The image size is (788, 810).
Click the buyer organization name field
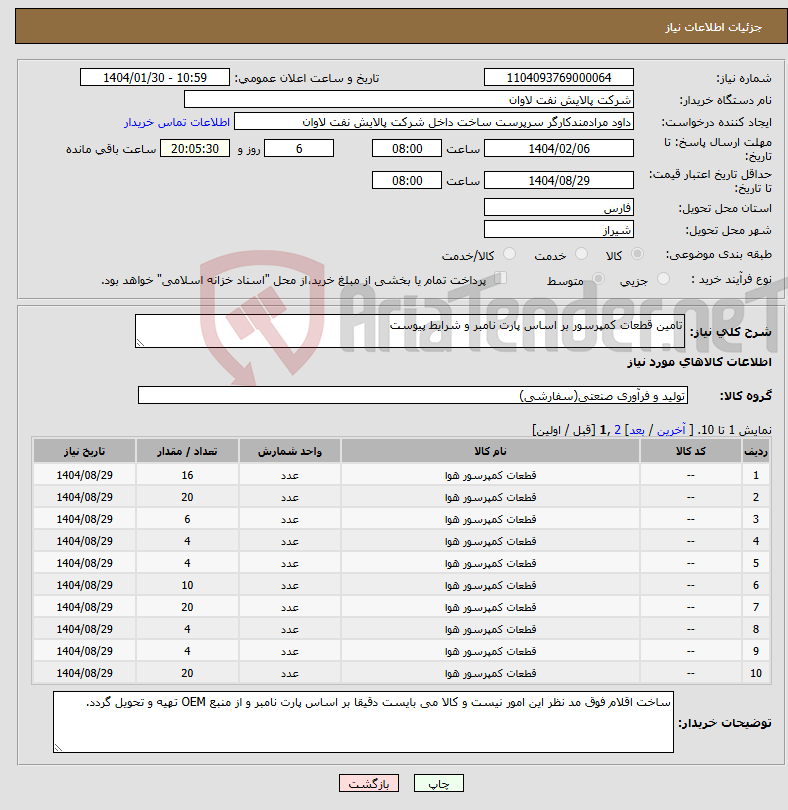click(x=409, y=100)
